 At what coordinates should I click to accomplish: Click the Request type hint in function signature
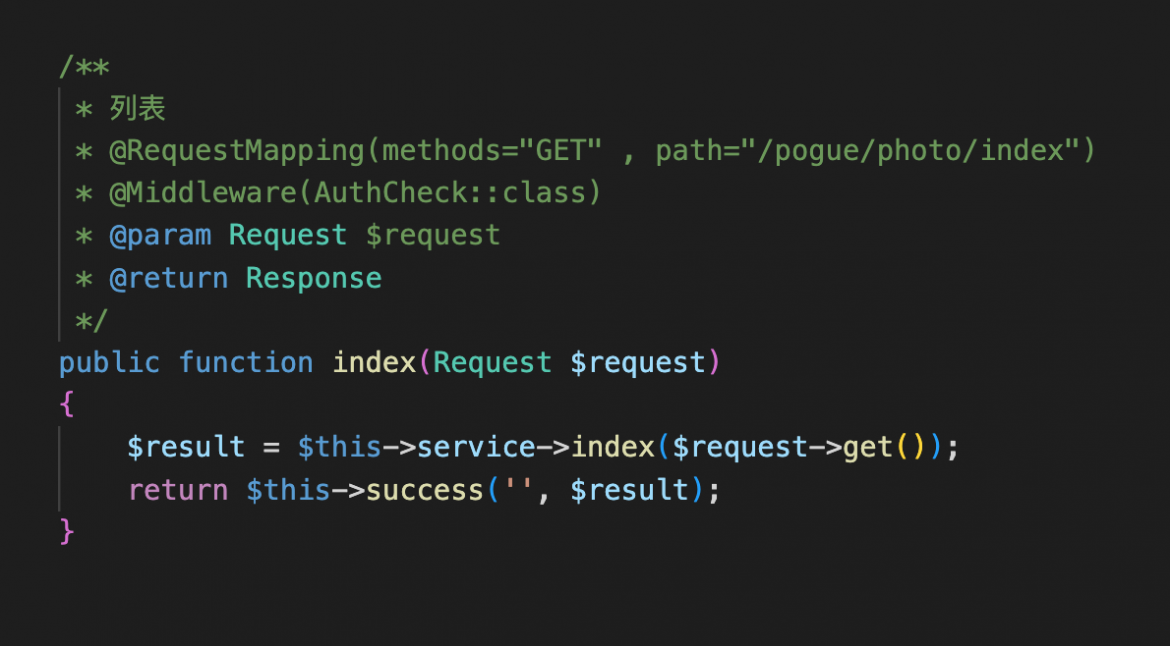point(492,362)
